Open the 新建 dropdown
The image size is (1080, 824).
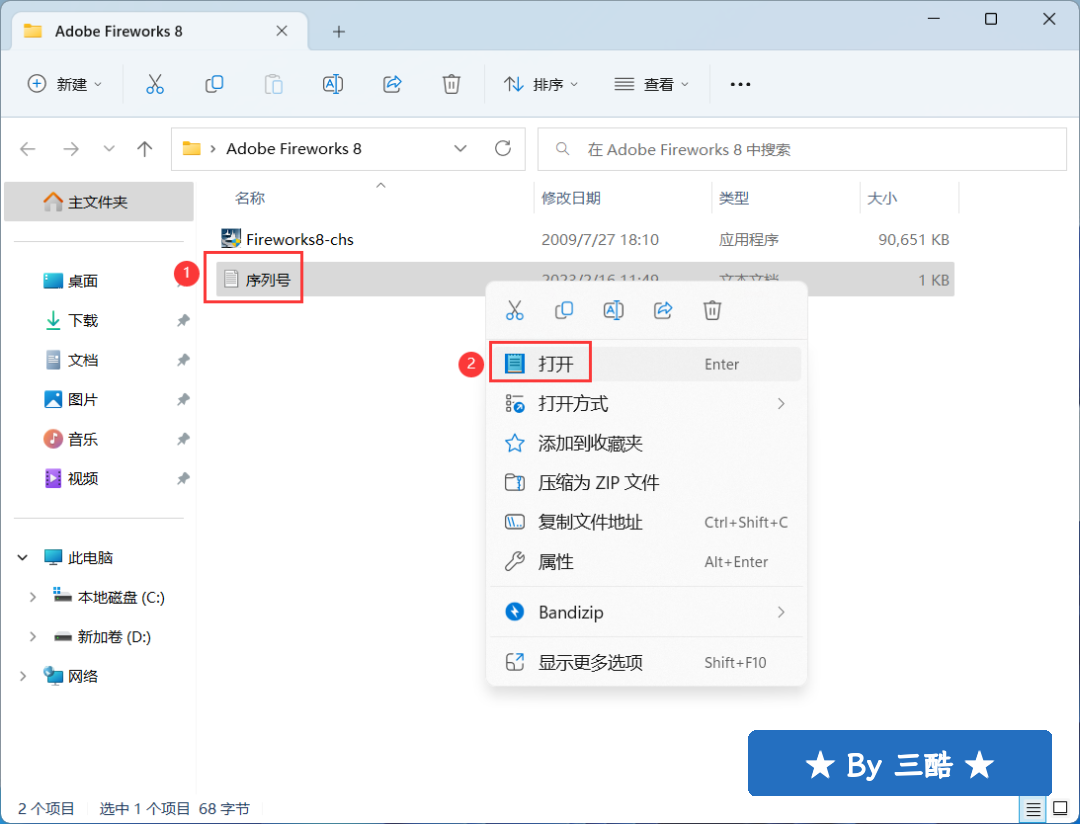(64, 84)
